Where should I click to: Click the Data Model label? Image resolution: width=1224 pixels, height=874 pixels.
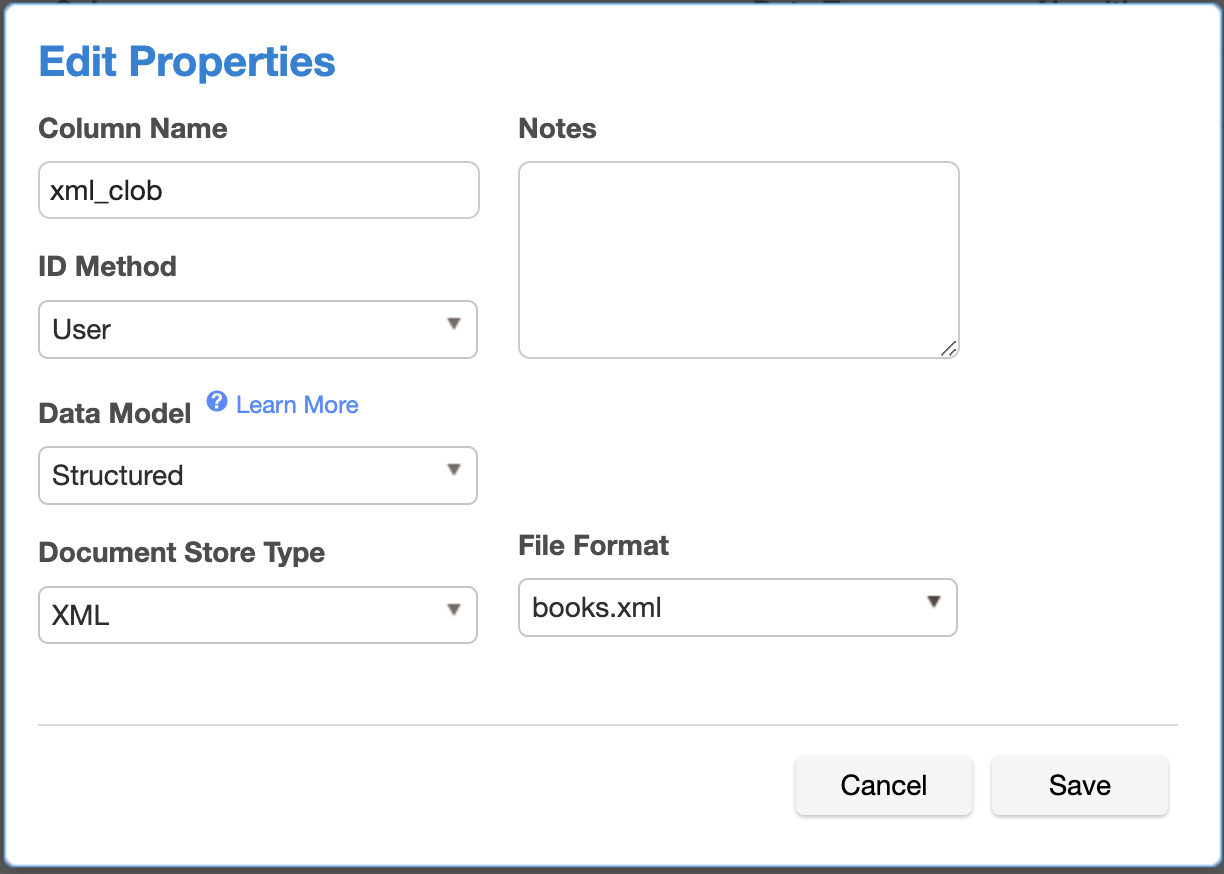115,414
